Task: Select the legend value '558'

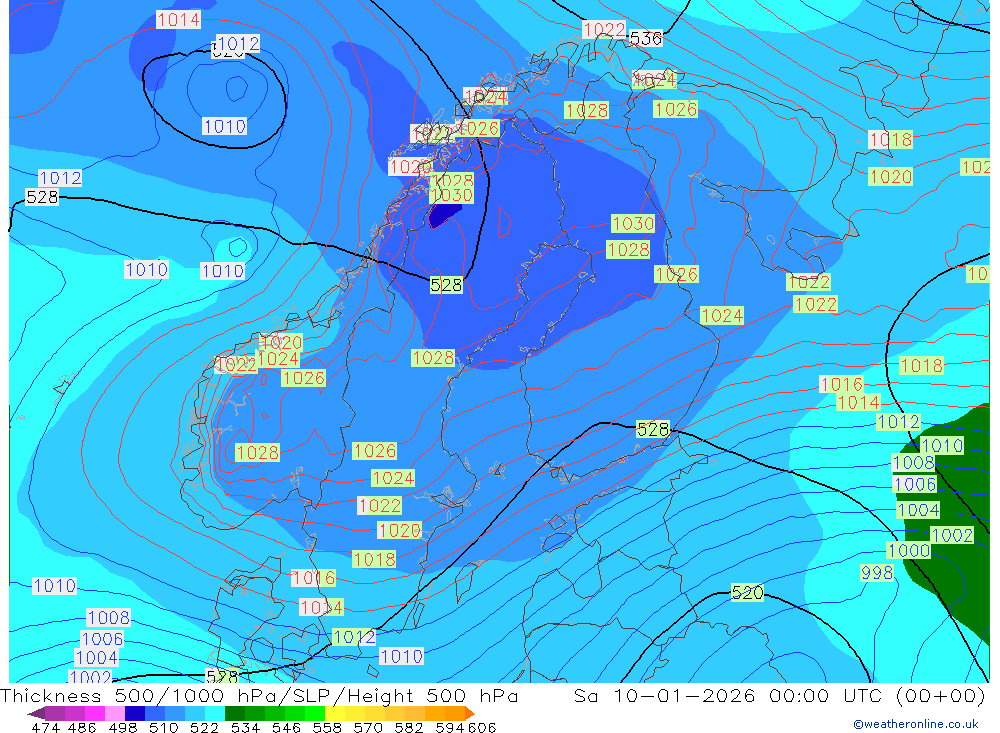Action: (x=327, y=727)
